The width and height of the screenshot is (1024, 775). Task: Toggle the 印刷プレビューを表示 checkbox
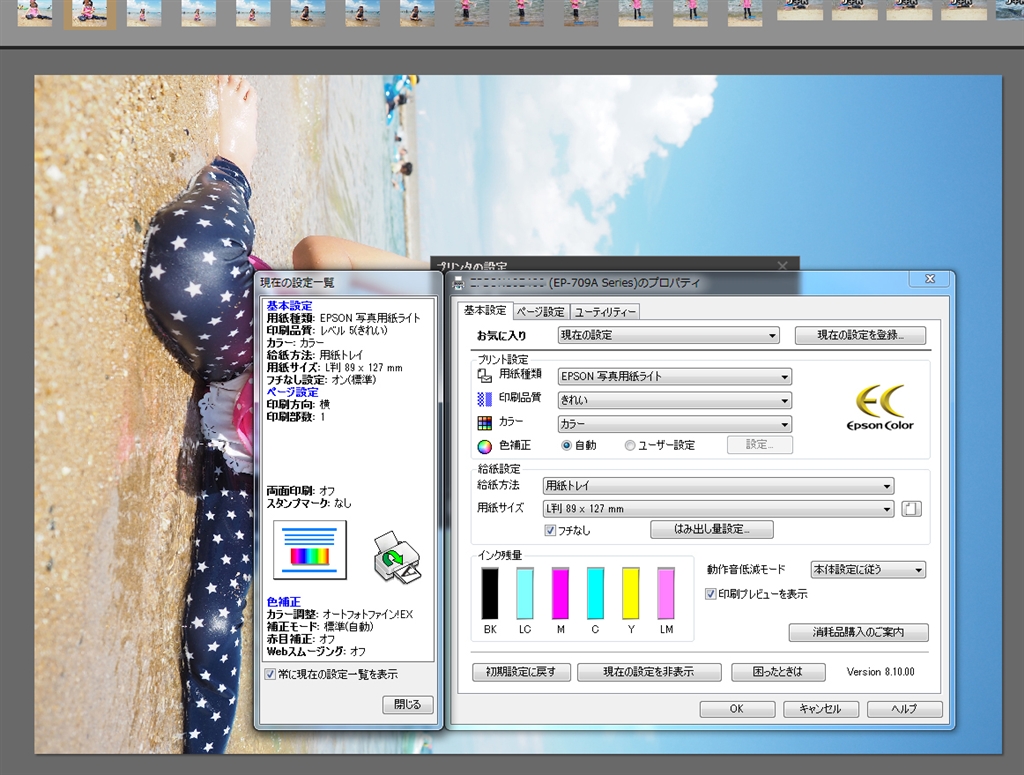[x=711, y=593]
